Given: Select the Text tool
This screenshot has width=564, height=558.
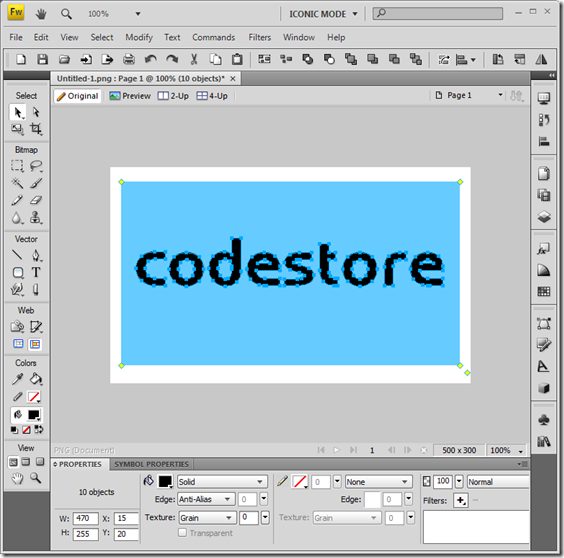Looking at the screenshot, I should click(x=36, y=272).
